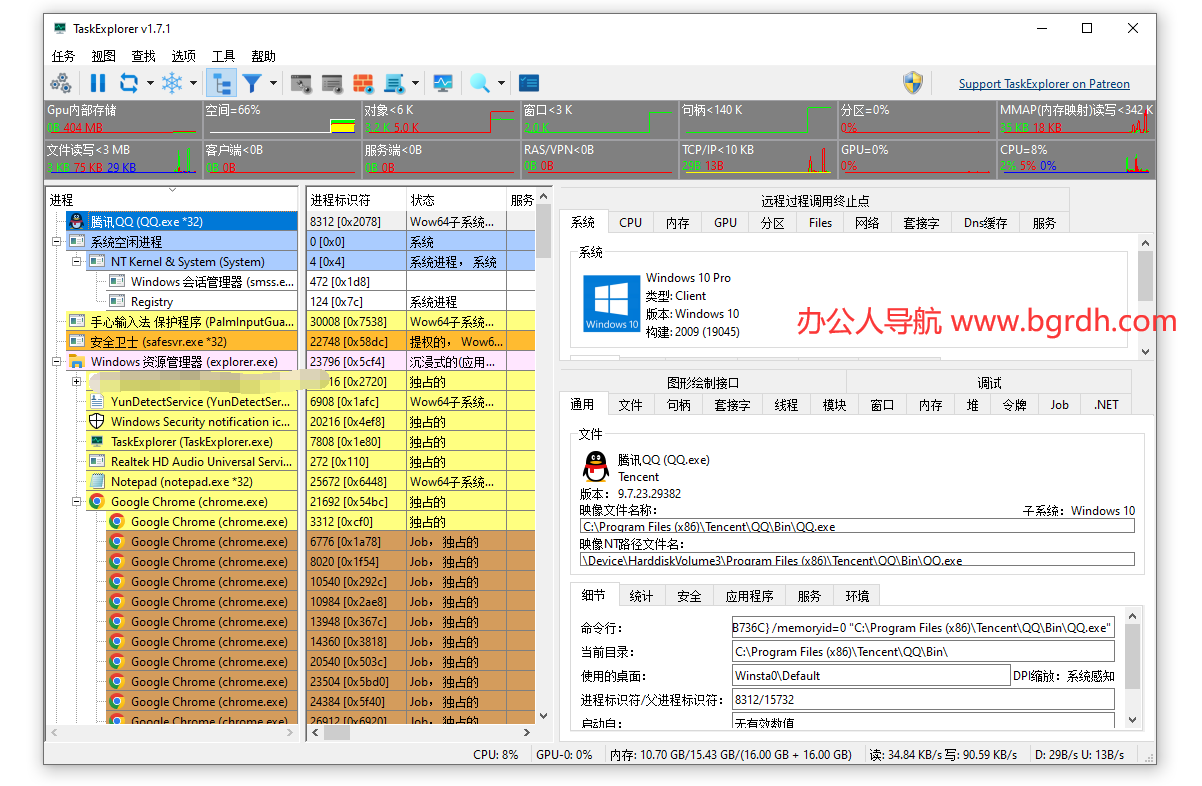The image size is (1202, 786).
Task: Click the second window list finder icon
Action: (332, 83)
